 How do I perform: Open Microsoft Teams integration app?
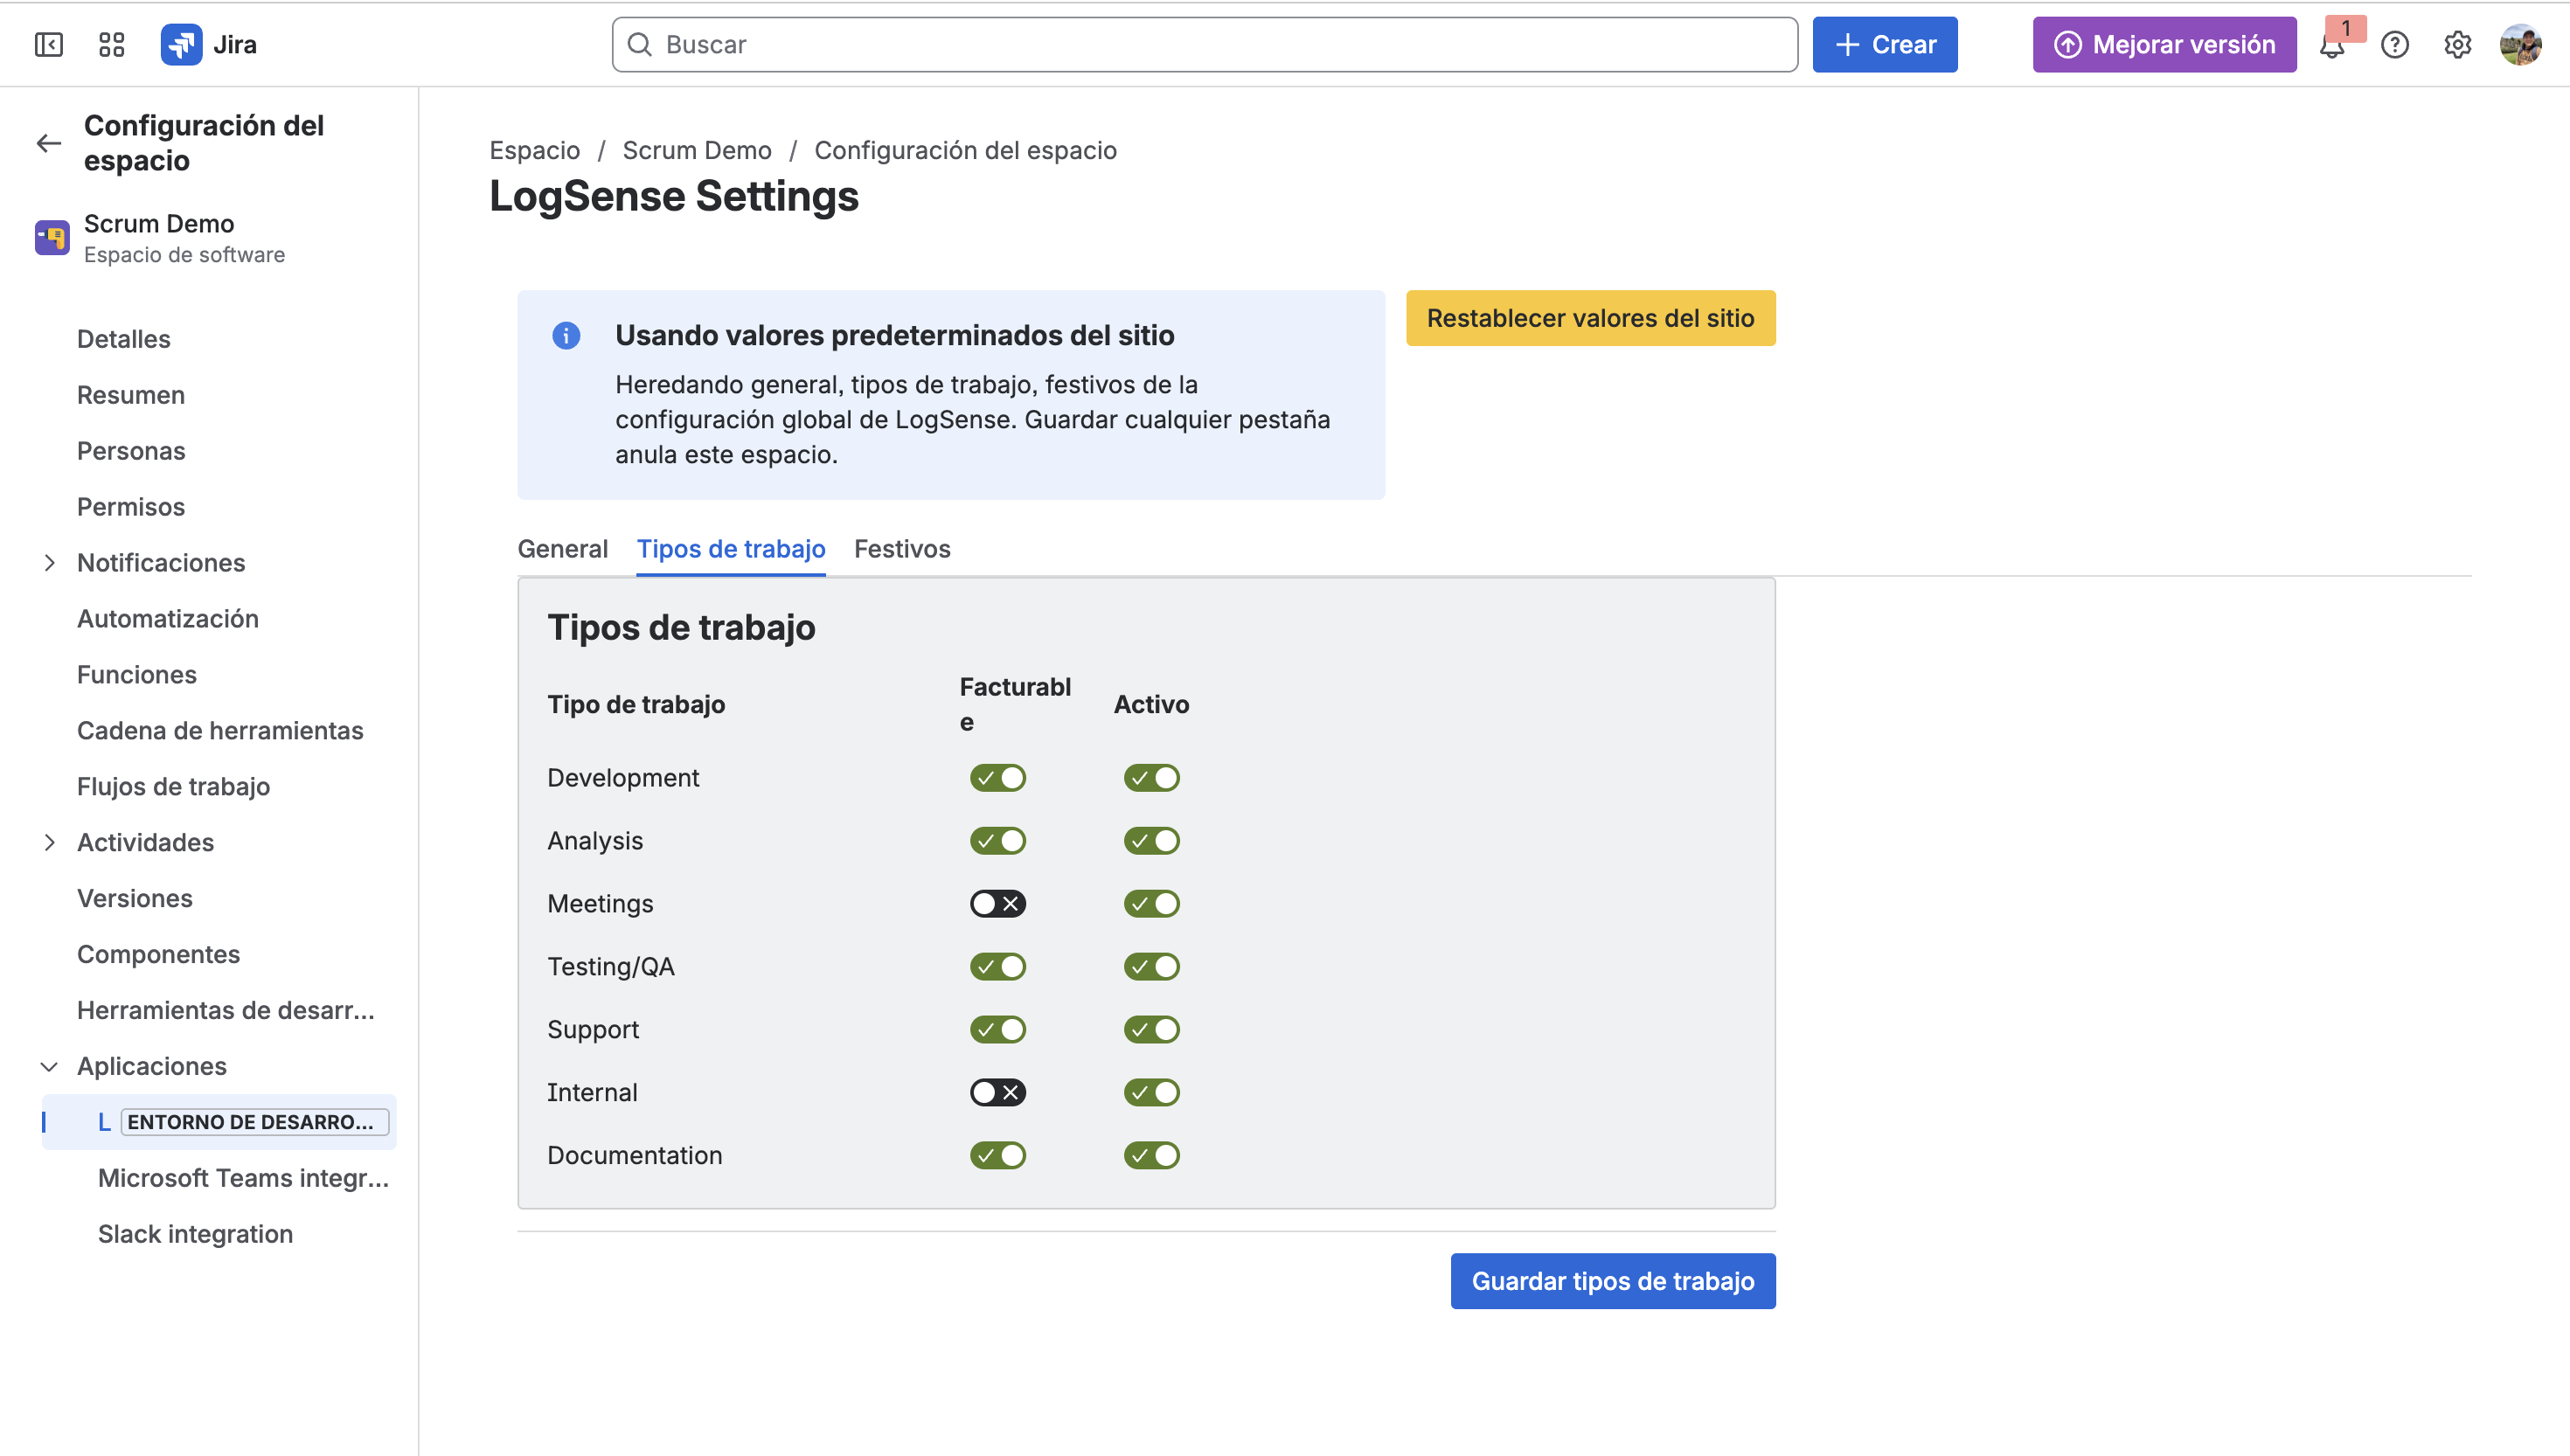pyautogui.click(x=244, y=1179)
